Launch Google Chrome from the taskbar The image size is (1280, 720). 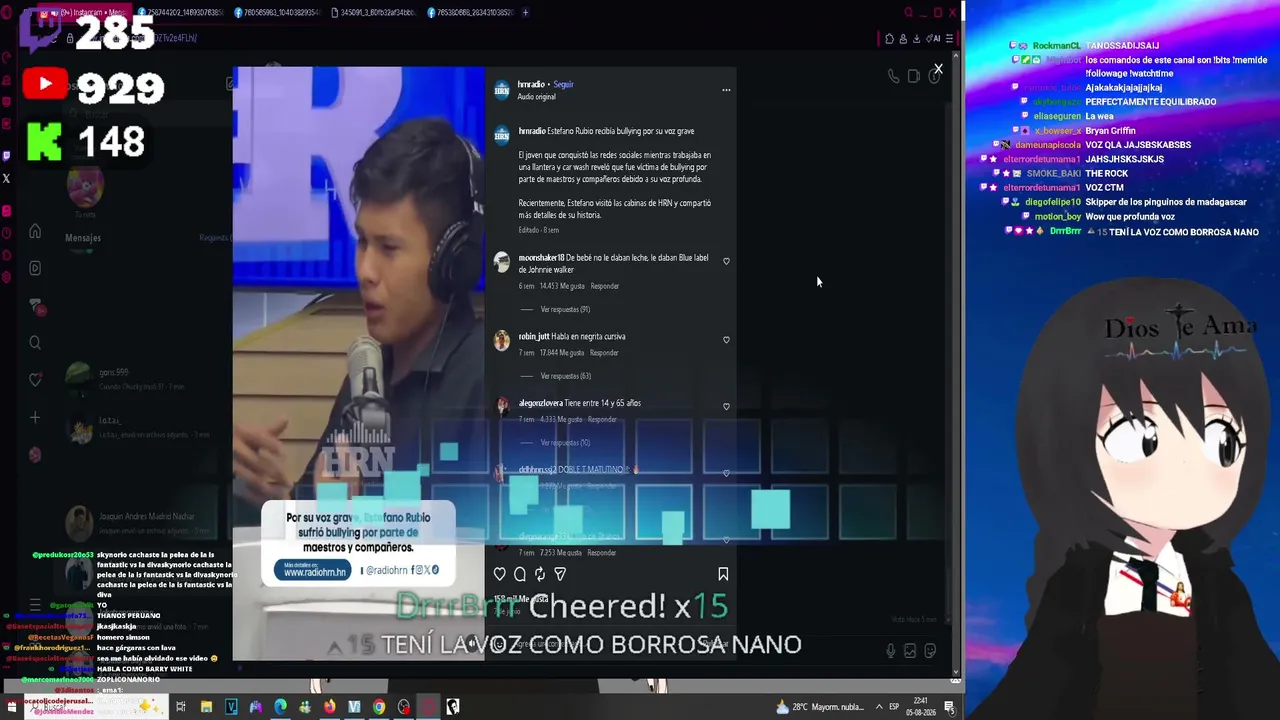coord(379,707)
